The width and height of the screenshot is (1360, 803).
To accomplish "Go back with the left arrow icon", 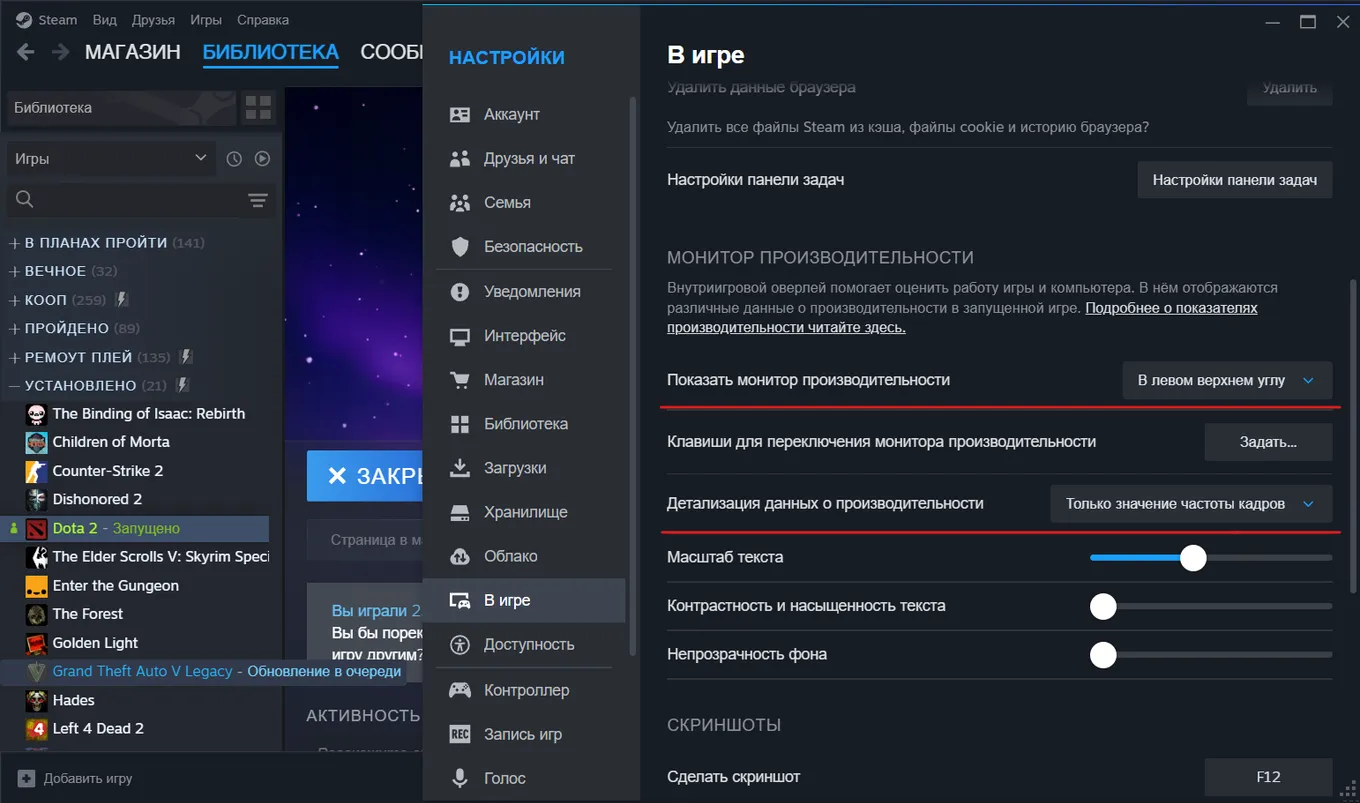I will point(25,52).
